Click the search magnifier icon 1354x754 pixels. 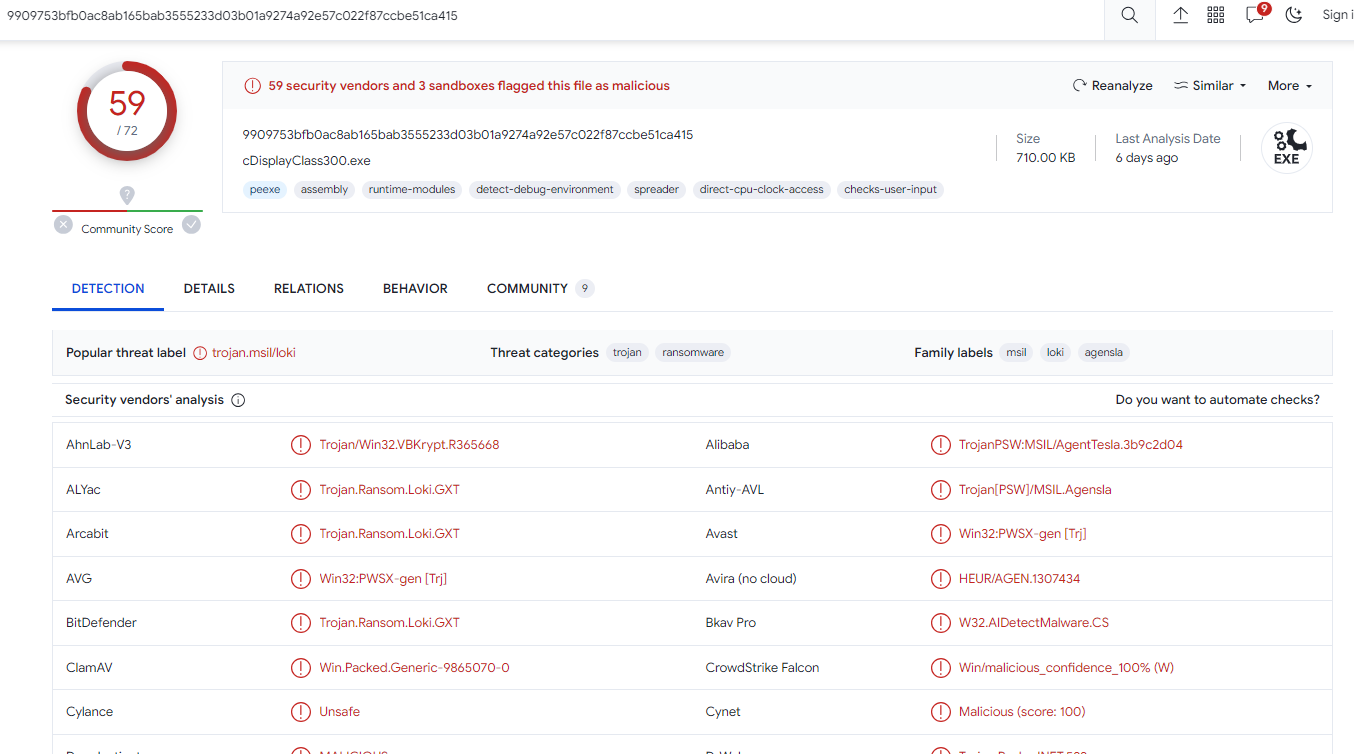coord(1129,16)
